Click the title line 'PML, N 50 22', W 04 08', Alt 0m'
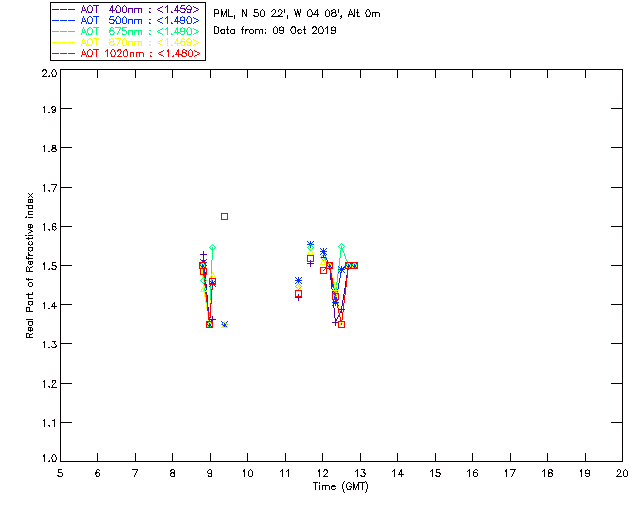The image size is (640, 512). (x=297, y=14)
